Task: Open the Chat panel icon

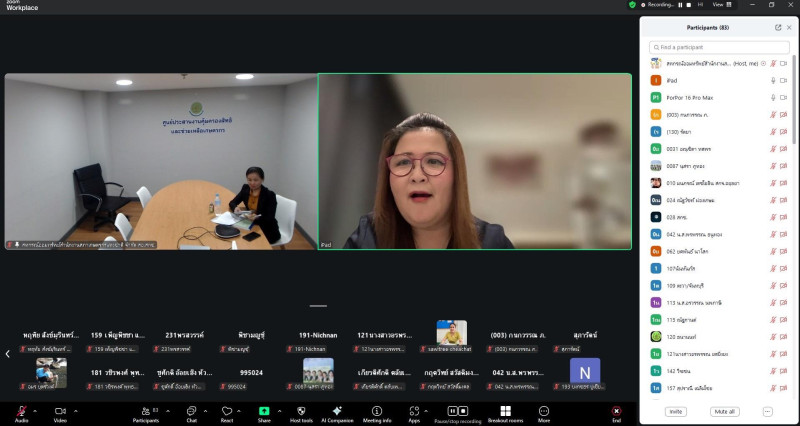Action: point(191,412)
